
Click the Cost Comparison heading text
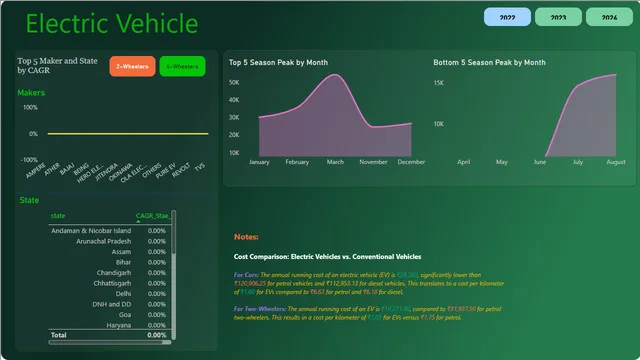327,257
